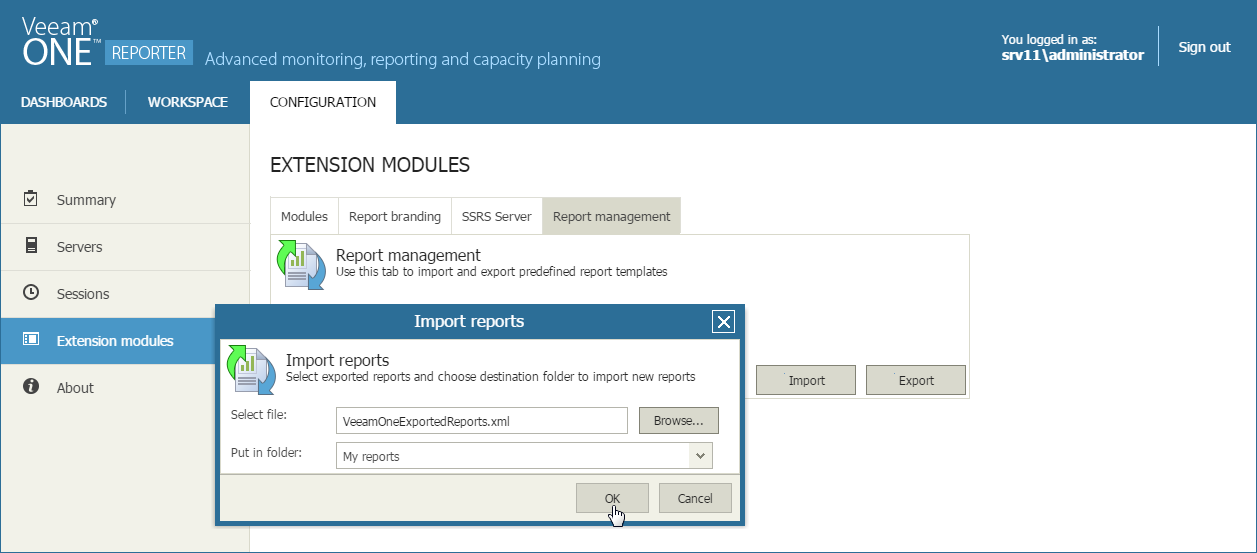Confirm import with the OK button
Screen dimensions: 1257x553
pos(612,498)
